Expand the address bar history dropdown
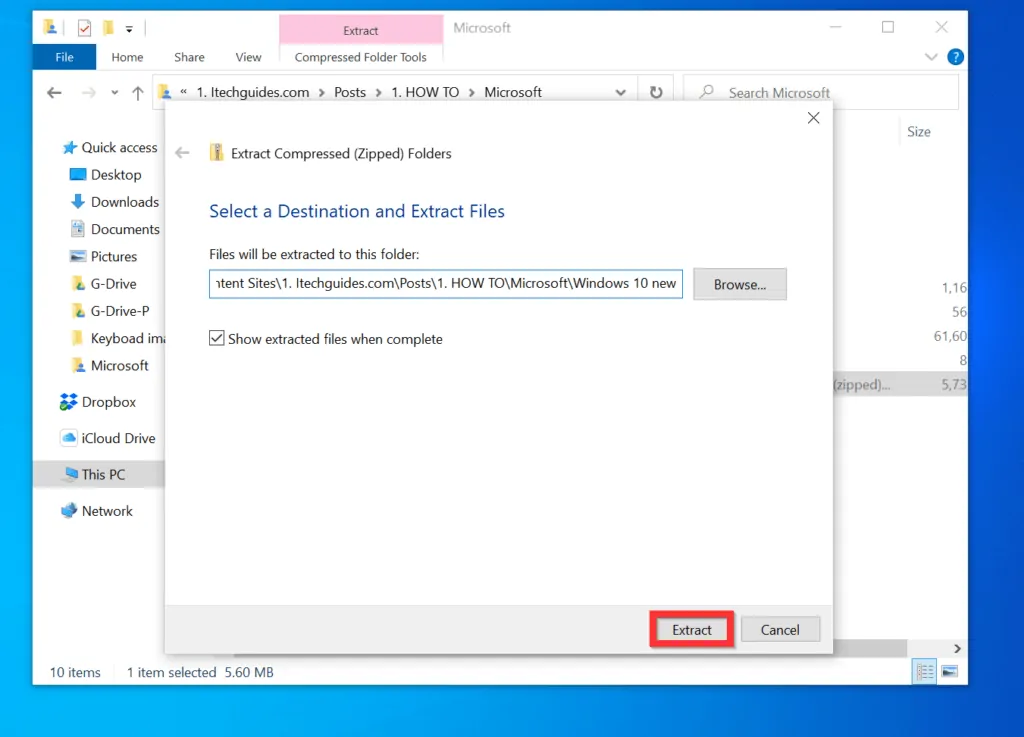The image size is (1024, 737). [x=620, y=92]
